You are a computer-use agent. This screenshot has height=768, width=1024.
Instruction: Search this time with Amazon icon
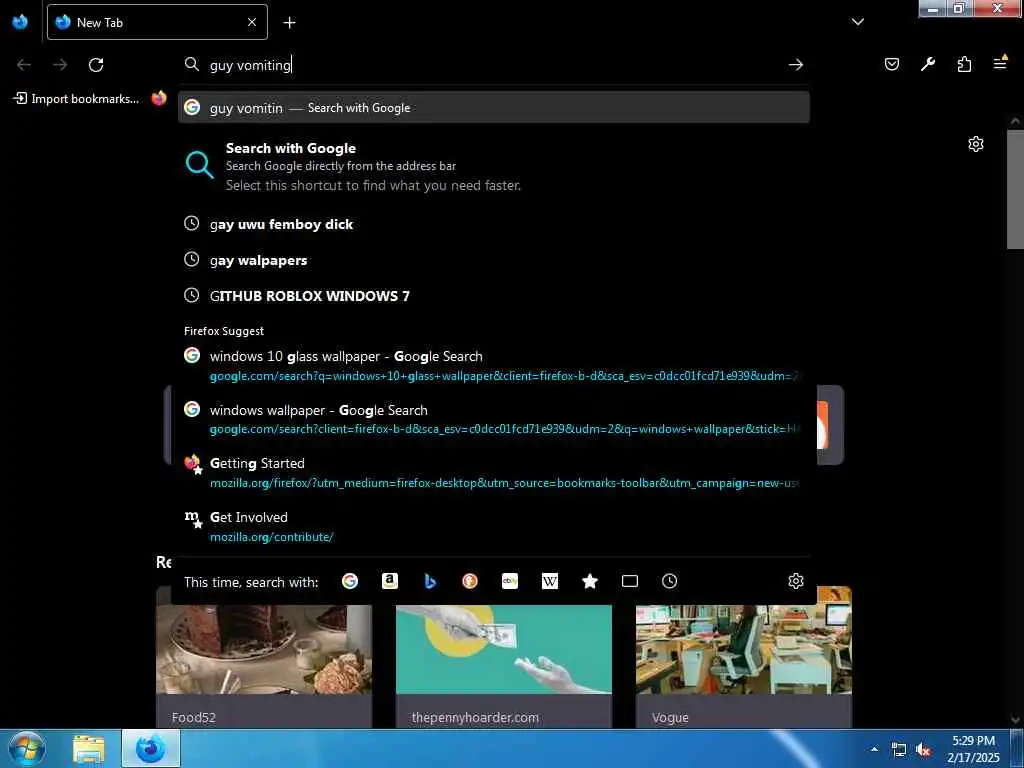pos(390,581)
